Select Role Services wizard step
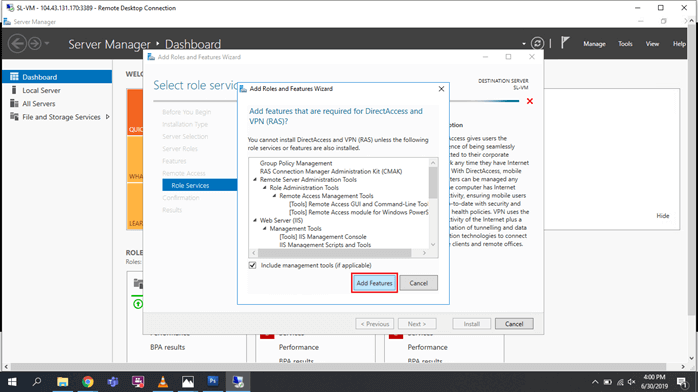Image resolution: width=698 pixels, height=392 pixels. 199,185
